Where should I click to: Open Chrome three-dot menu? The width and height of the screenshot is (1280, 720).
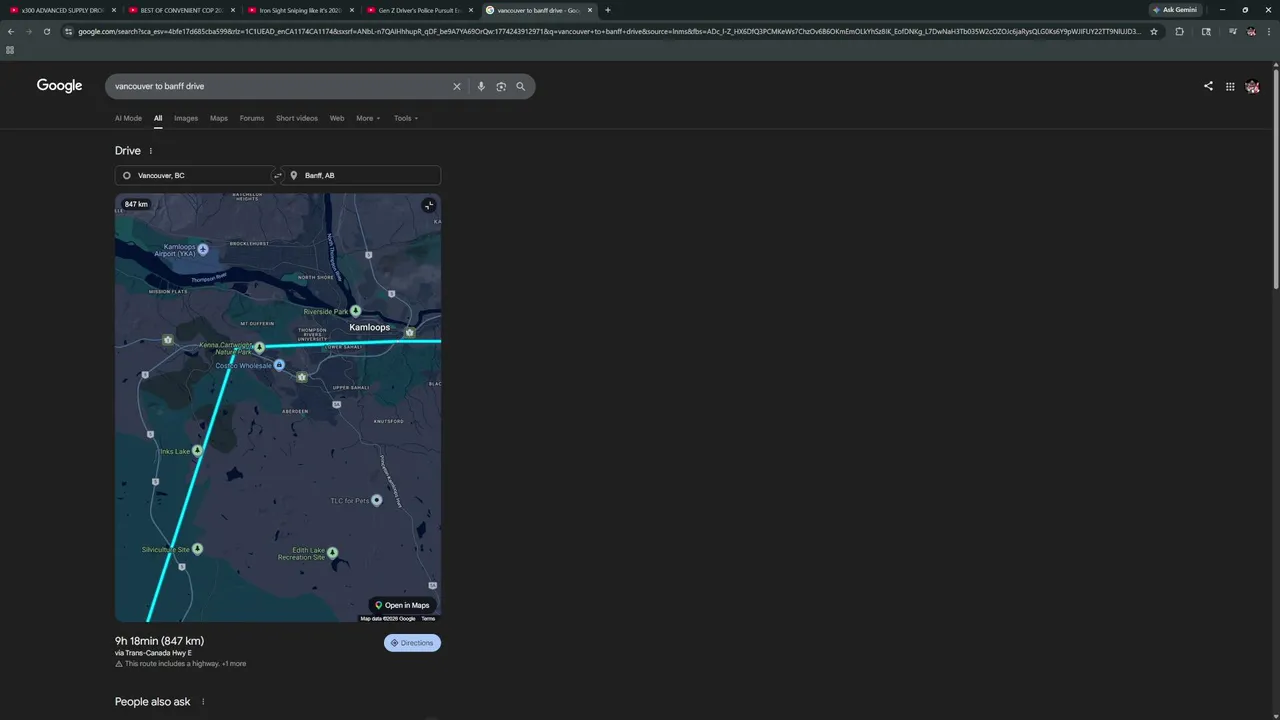[1268, 31]
